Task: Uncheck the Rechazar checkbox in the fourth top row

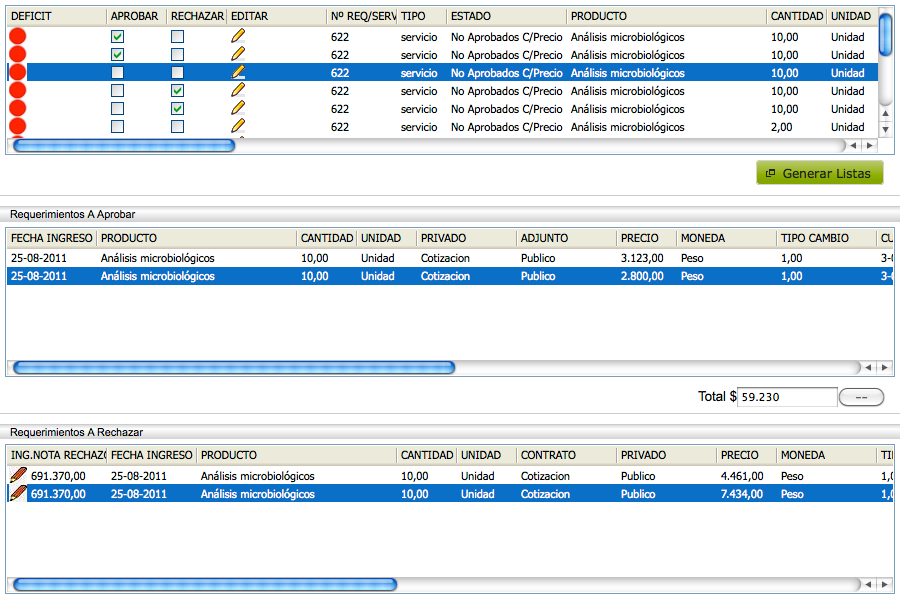Action: coord(177,91)
